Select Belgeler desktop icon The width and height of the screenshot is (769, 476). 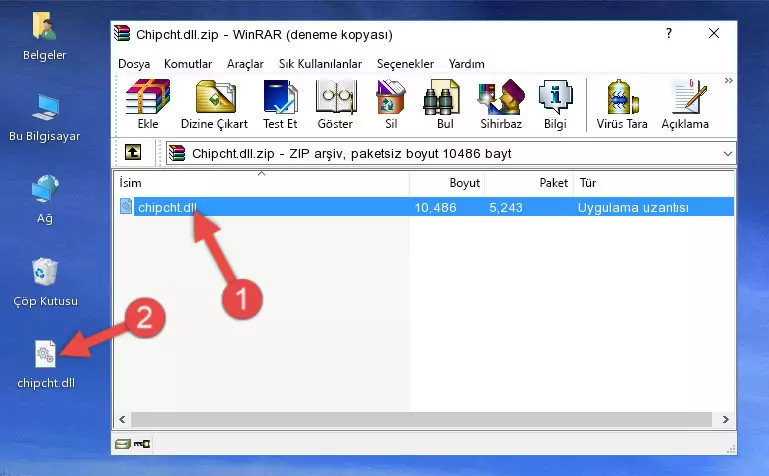pos(45,37)
